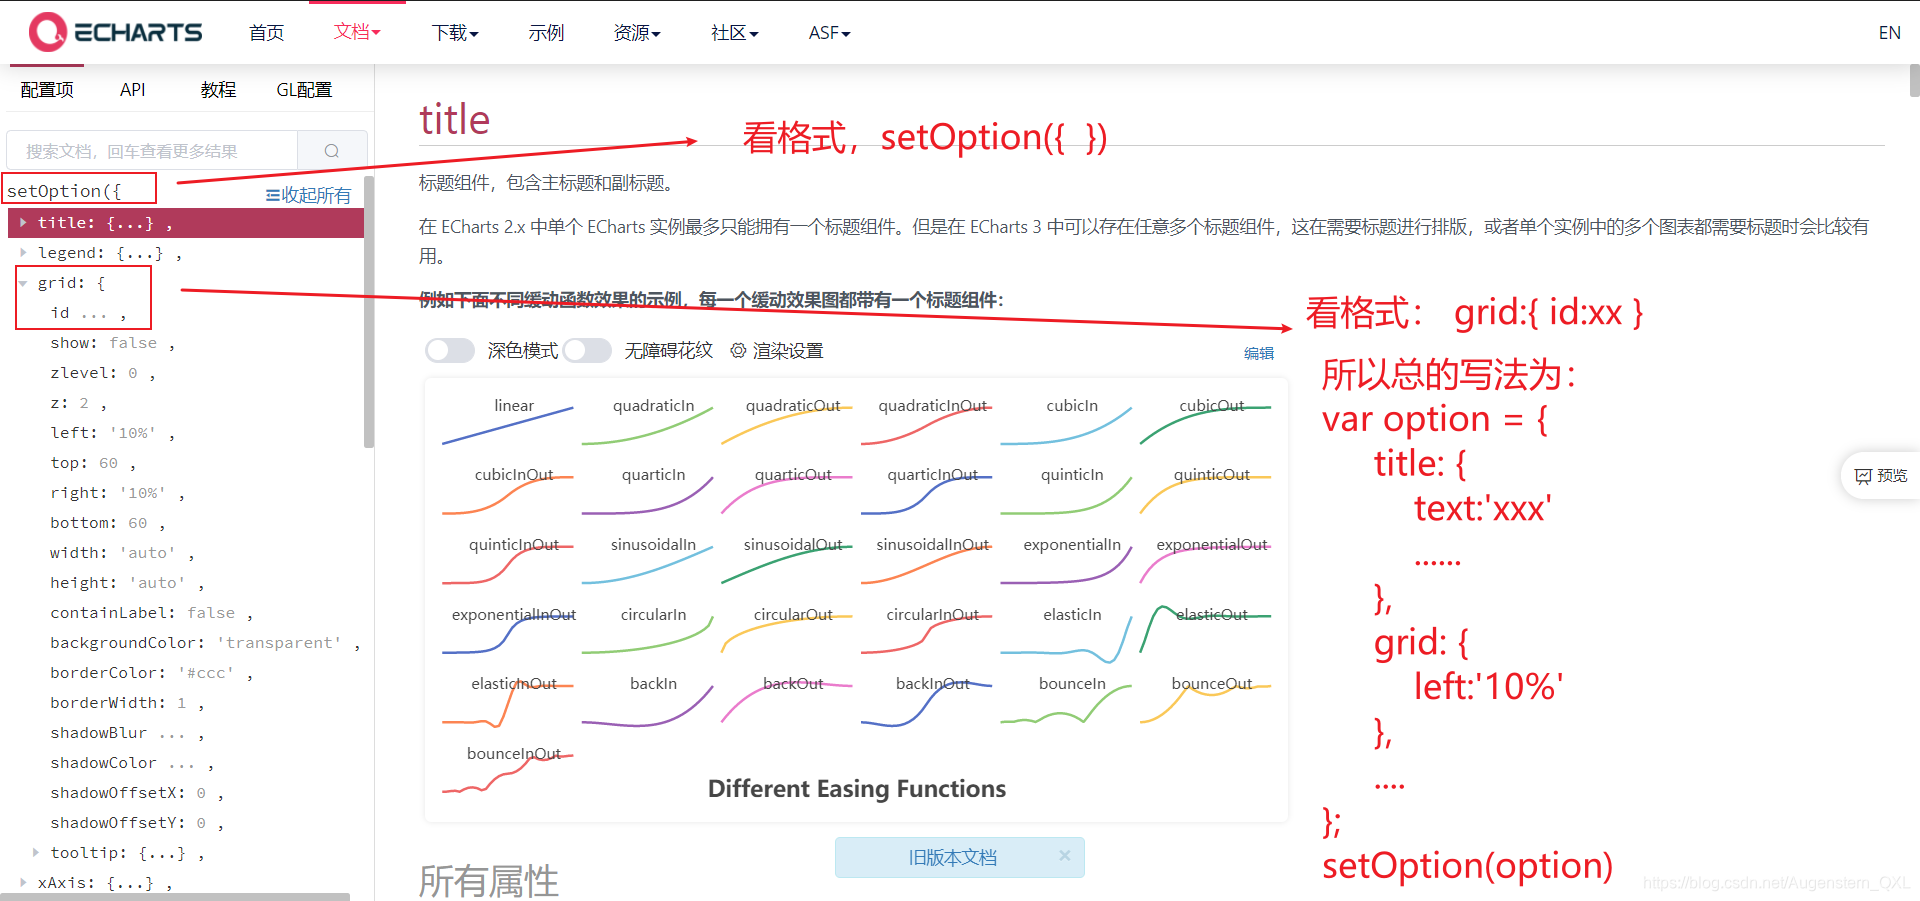Open the 社区 dropdown menu
1920x901 pixels.
(735, 33)
